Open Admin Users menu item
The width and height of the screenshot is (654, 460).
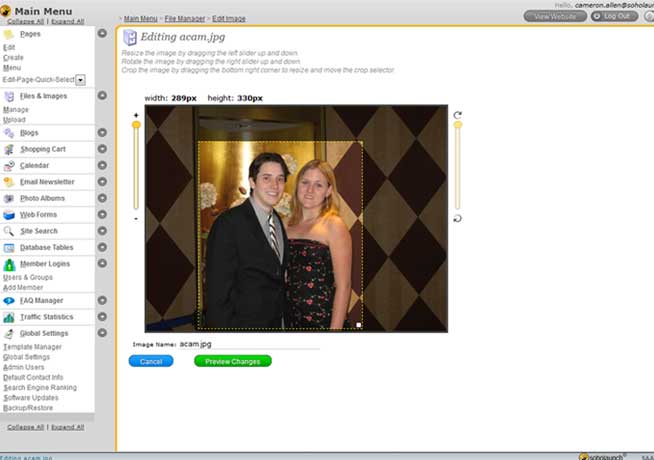pos(24,367)
